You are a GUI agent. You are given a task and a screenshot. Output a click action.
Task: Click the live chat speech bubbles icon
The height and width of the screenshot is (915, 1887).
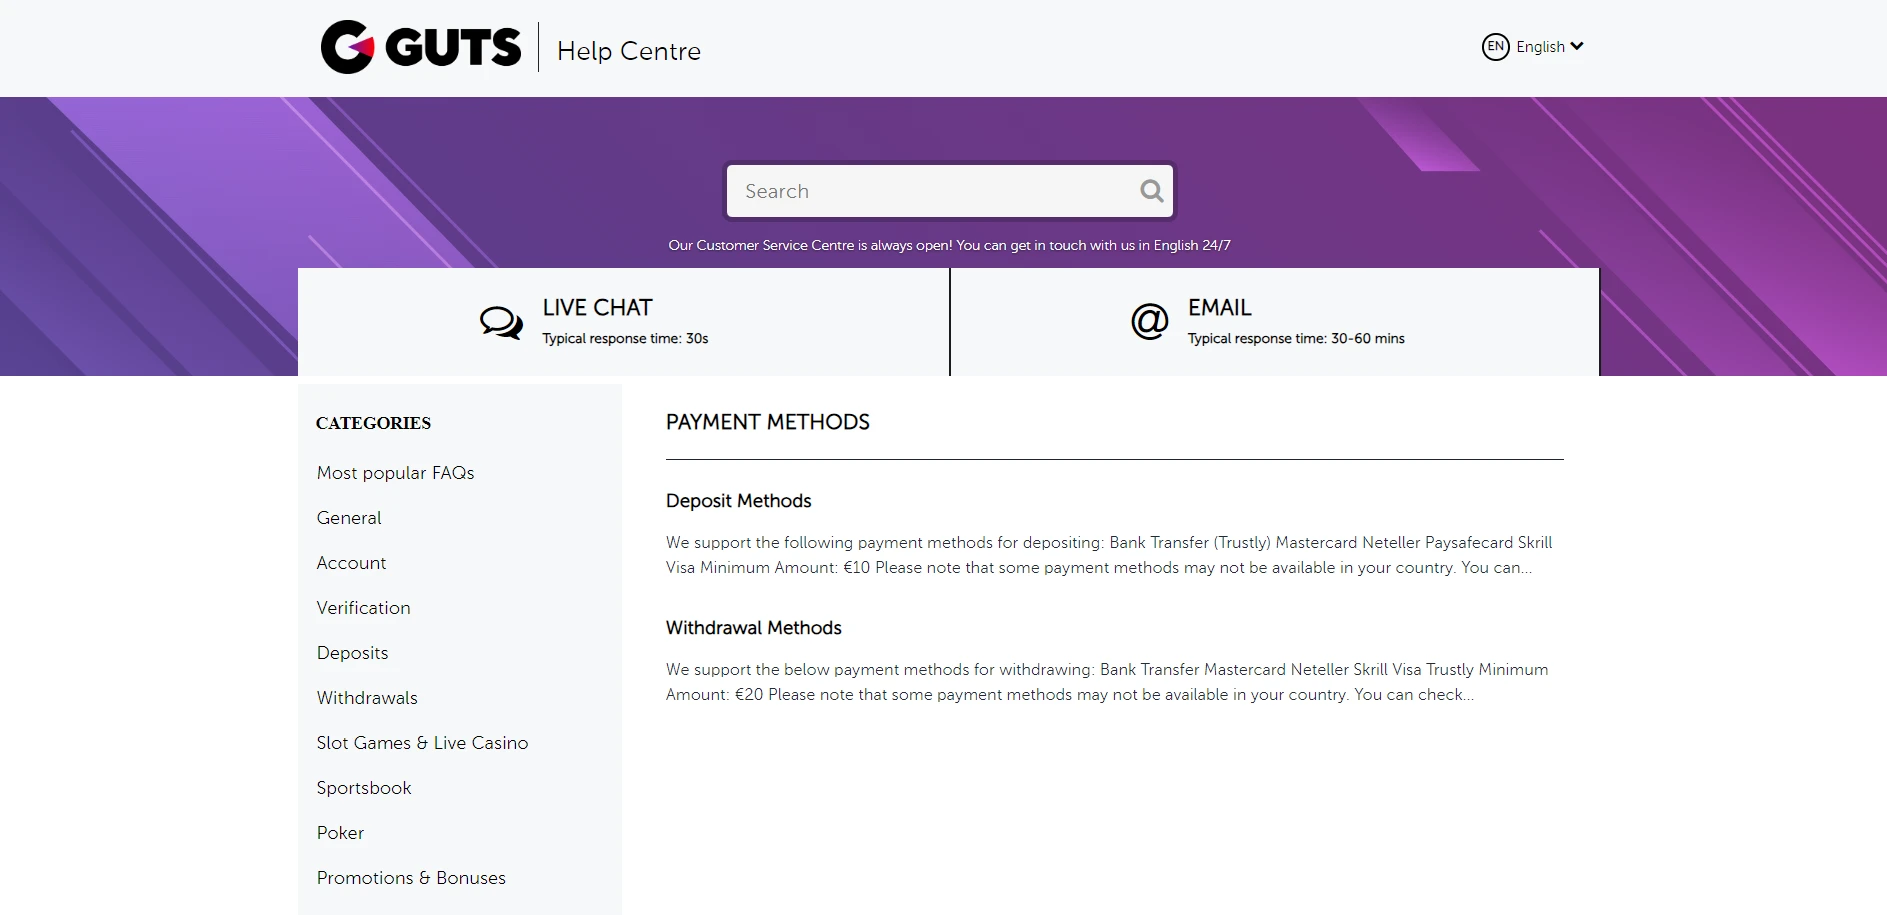coord(501,322)
